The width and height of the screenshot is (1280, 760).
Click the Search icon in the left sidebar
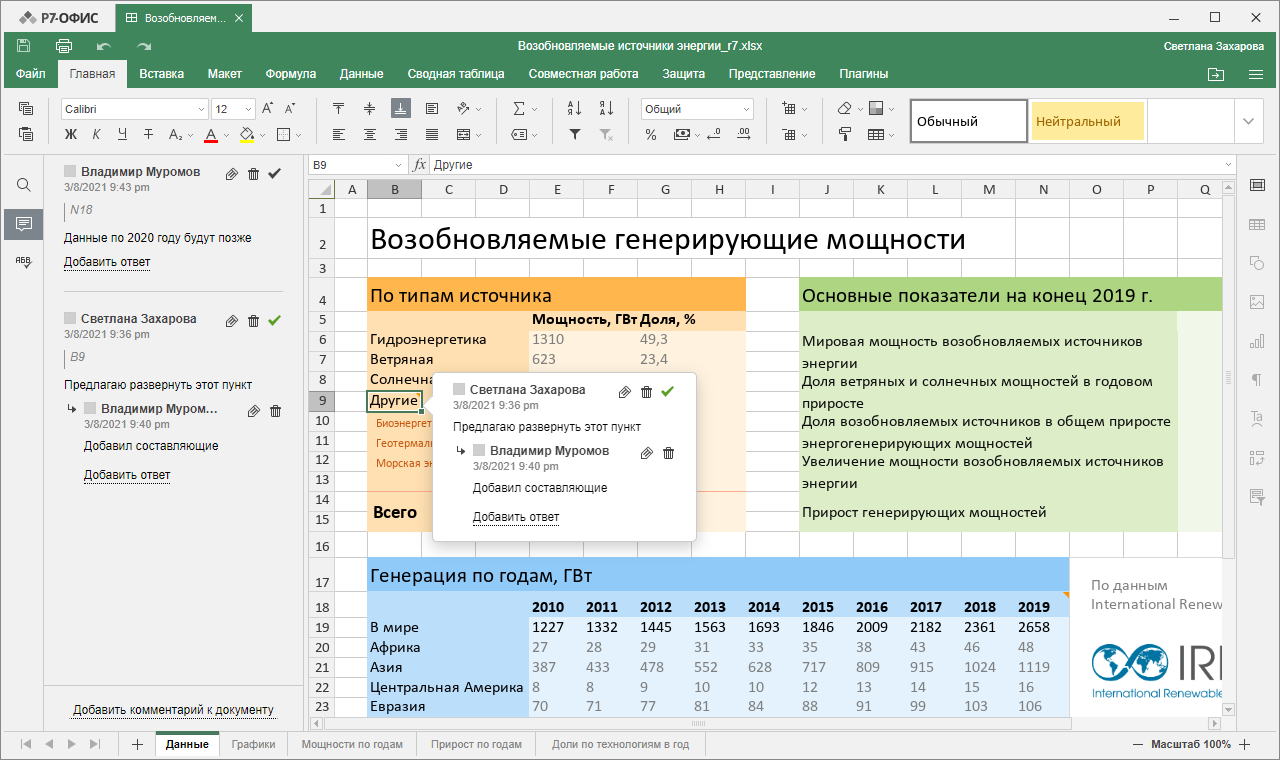(x=23, y=185)
